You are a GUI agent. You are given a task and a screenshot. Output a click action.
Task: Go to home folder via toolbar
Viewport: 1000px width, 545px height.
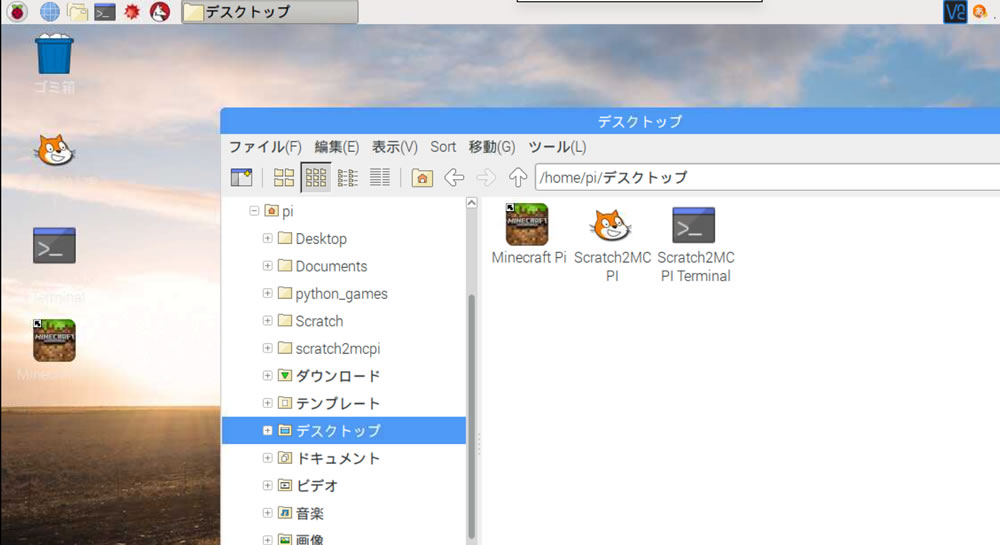tap(422, 177)
